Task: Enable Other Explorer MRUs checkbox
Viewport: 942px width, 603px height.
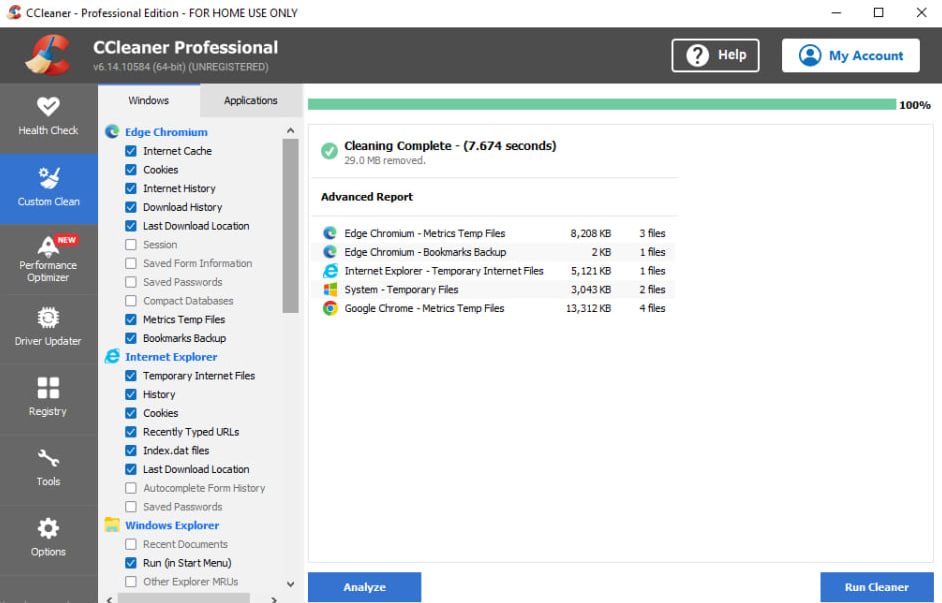Action: (130, 581)
